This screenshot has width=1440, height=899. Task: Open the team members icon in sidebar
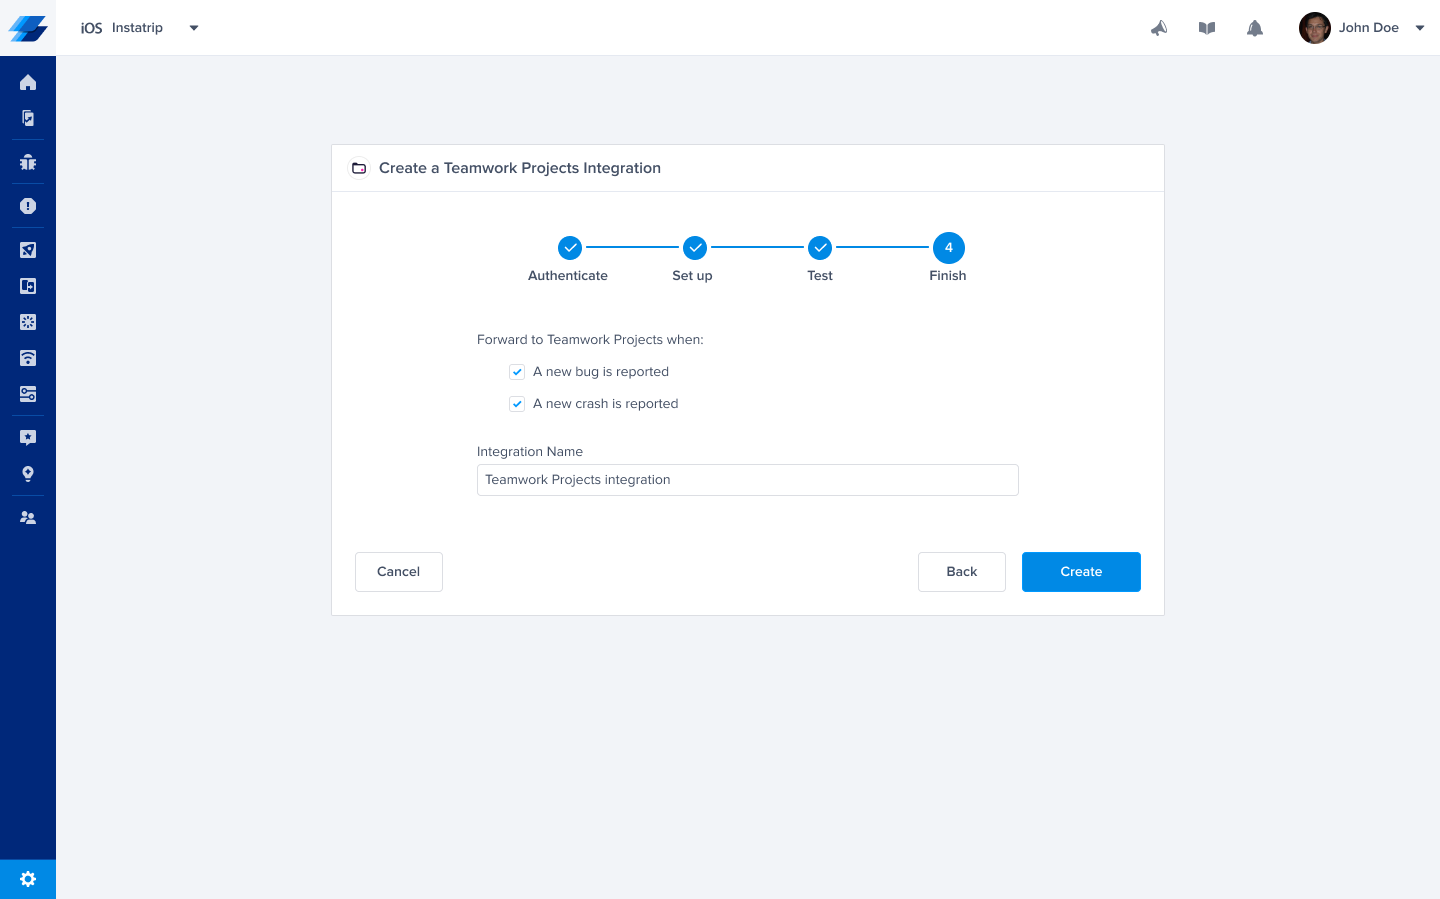28,518
